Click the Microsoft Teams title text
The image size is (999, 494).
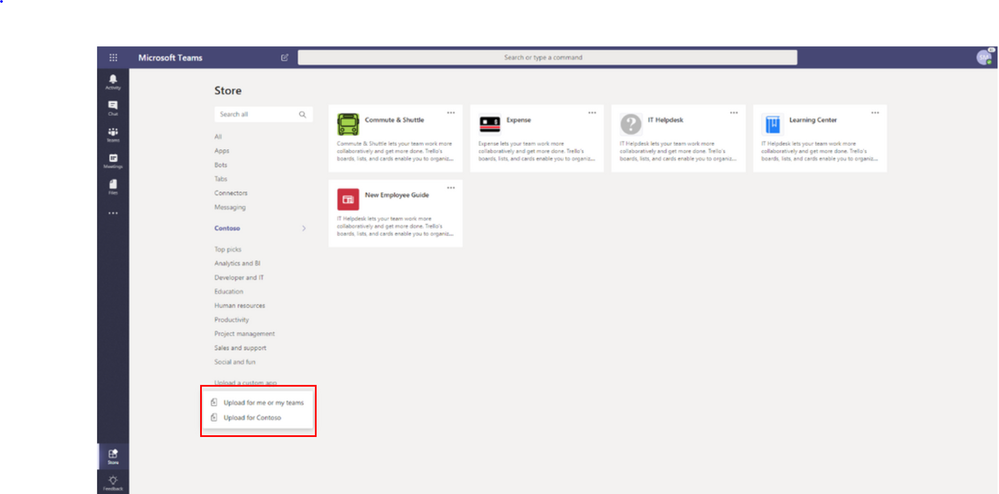pyautogui.click(x=170, y=57)
